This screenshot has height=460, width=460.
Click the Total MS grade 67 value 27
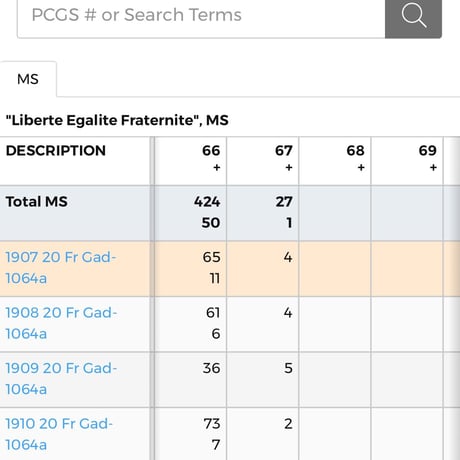284,202
